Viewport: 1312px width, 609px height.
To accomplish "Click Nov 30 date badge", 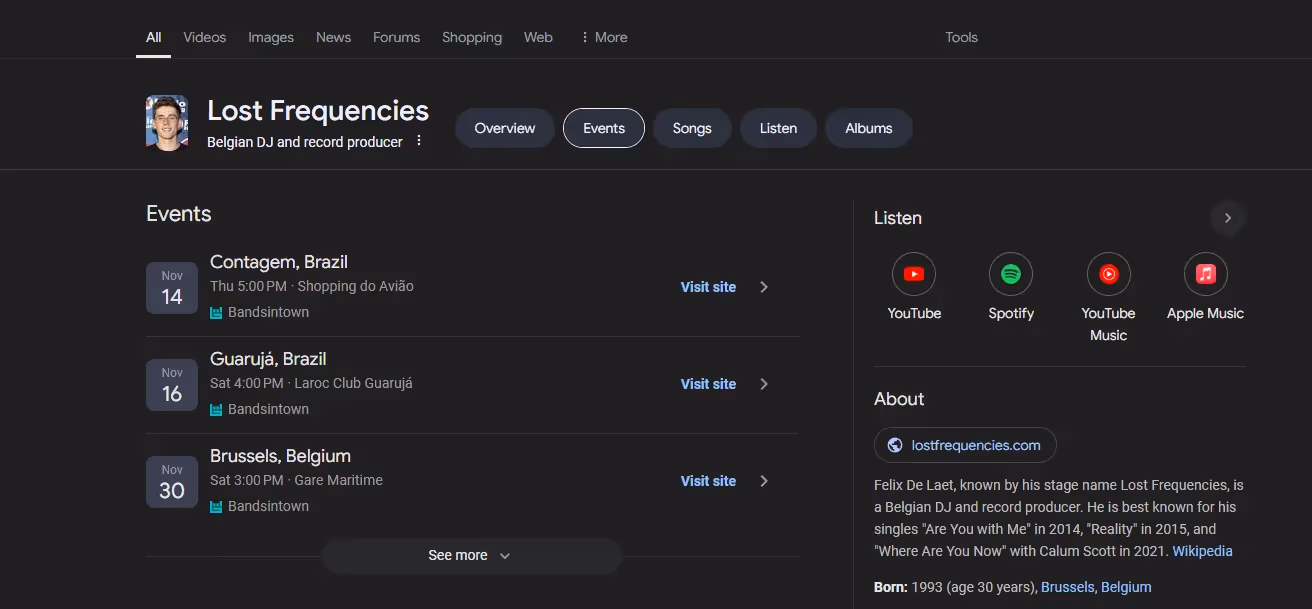I will (x=172, y=482).
